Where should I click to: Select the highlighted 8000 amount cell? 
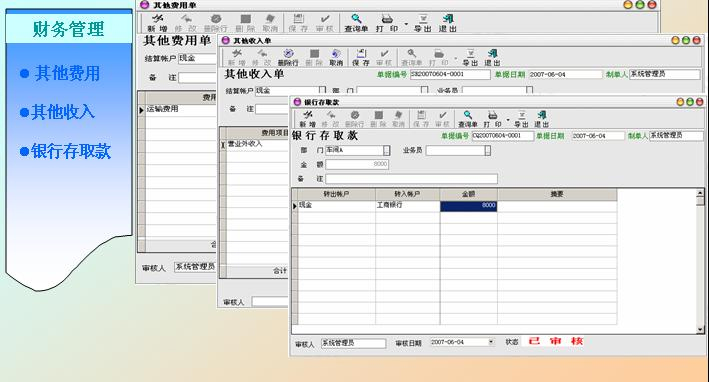click(x=469, y=206)
